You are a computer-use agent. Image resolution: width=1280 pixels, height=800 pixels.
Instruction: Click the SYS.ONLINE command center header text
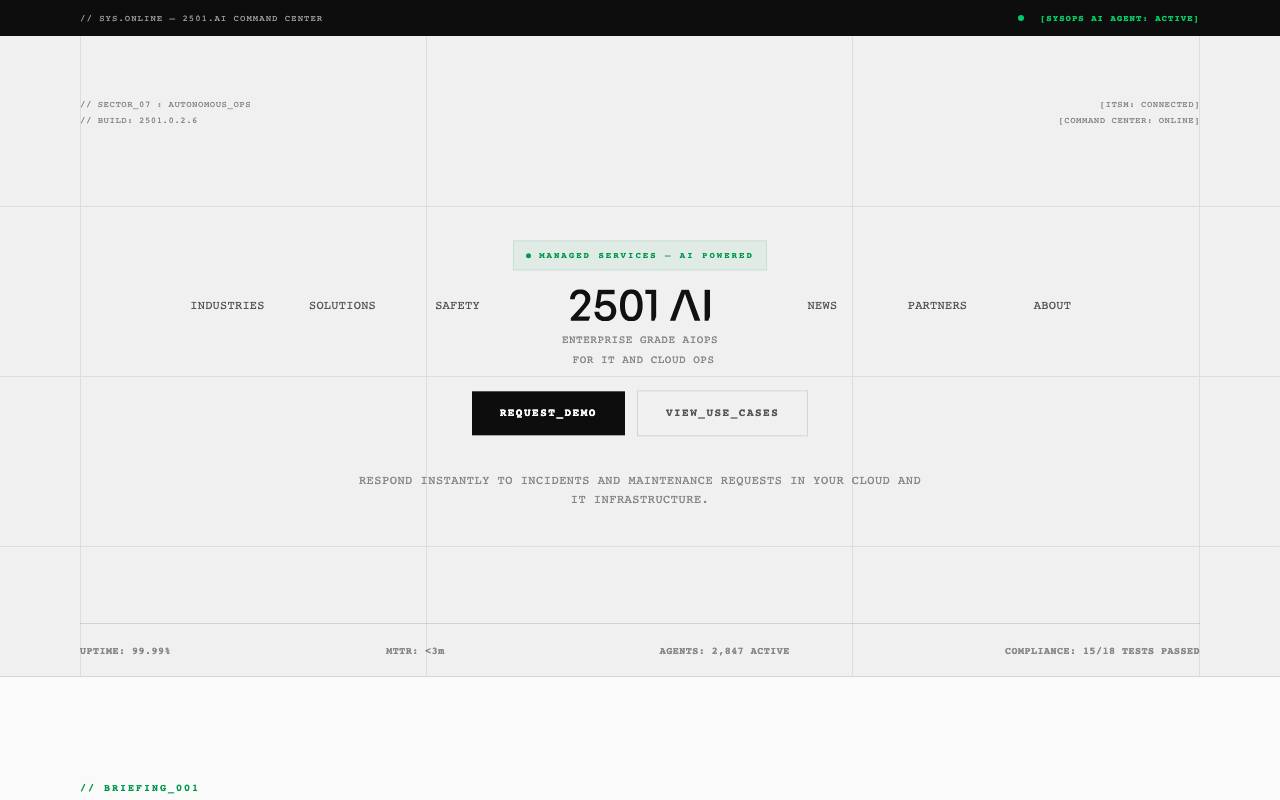click(x=201, y=18)
